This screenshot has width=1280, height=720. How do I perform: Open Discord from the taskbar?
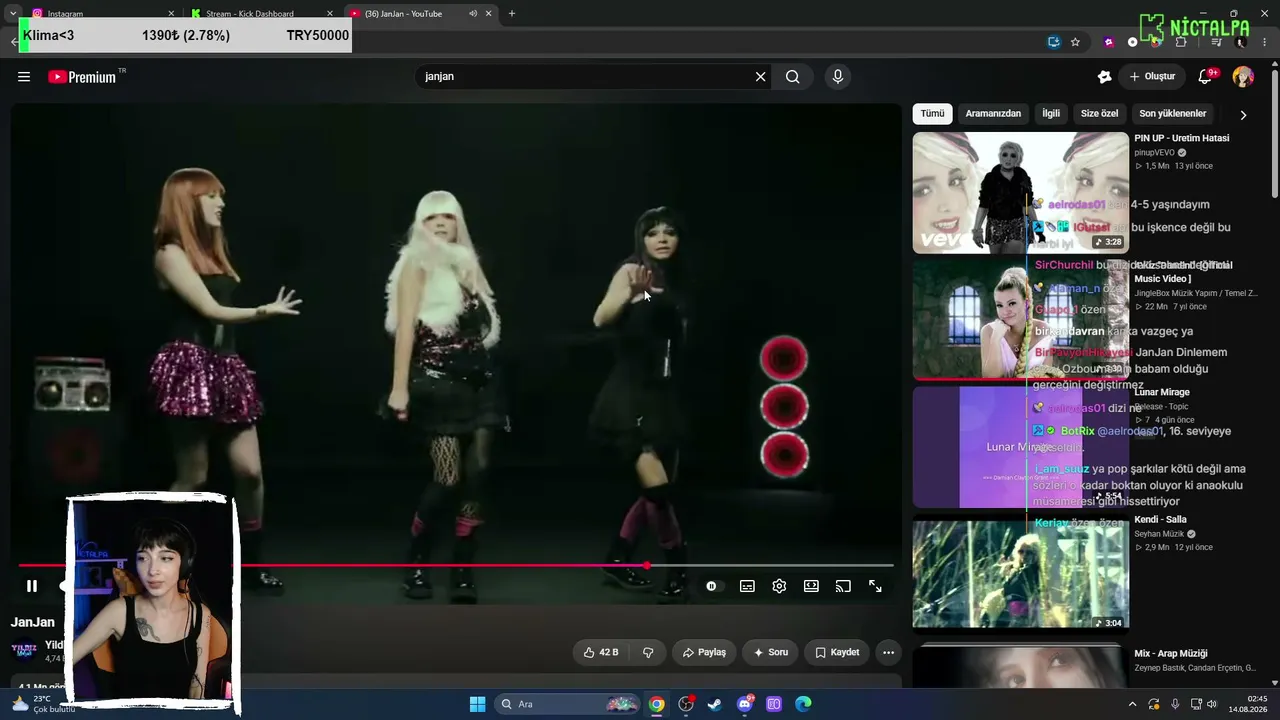click(745, 704)
